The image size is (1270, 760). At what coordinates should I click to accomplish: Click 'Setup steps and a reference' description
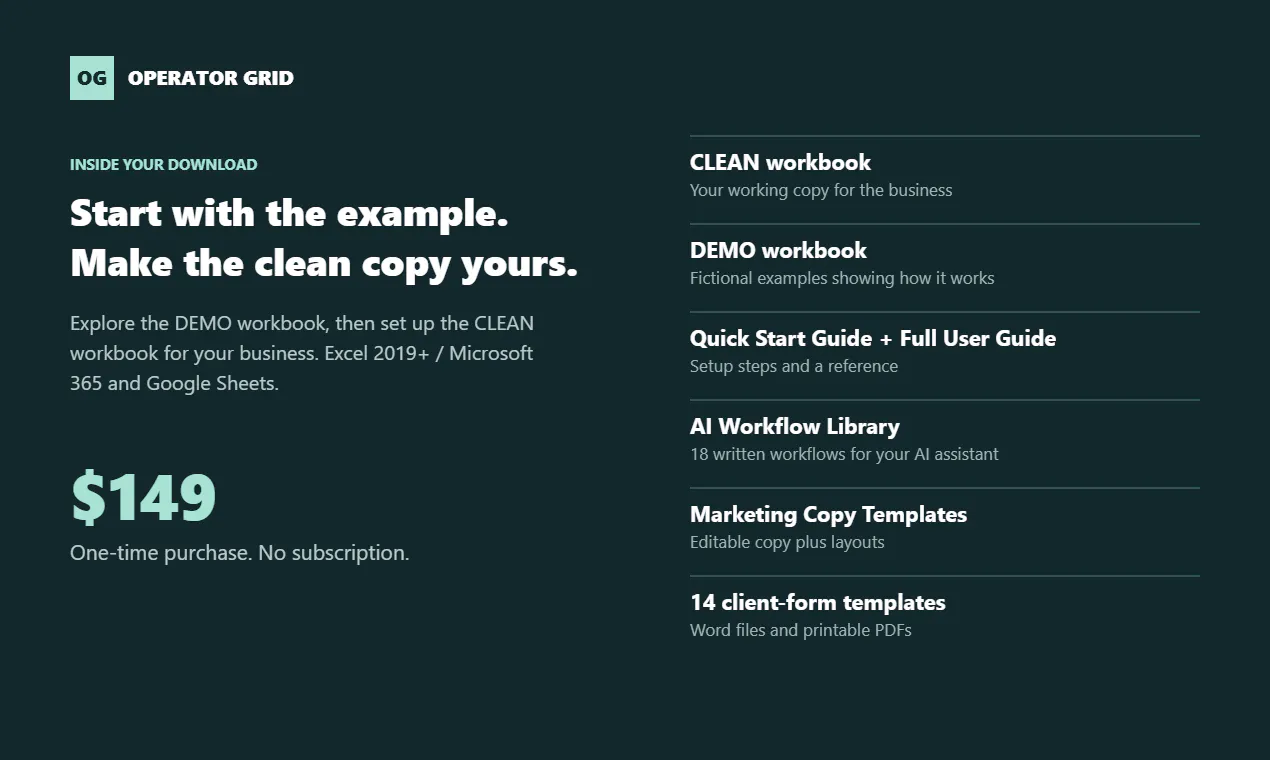coord(794,366)
